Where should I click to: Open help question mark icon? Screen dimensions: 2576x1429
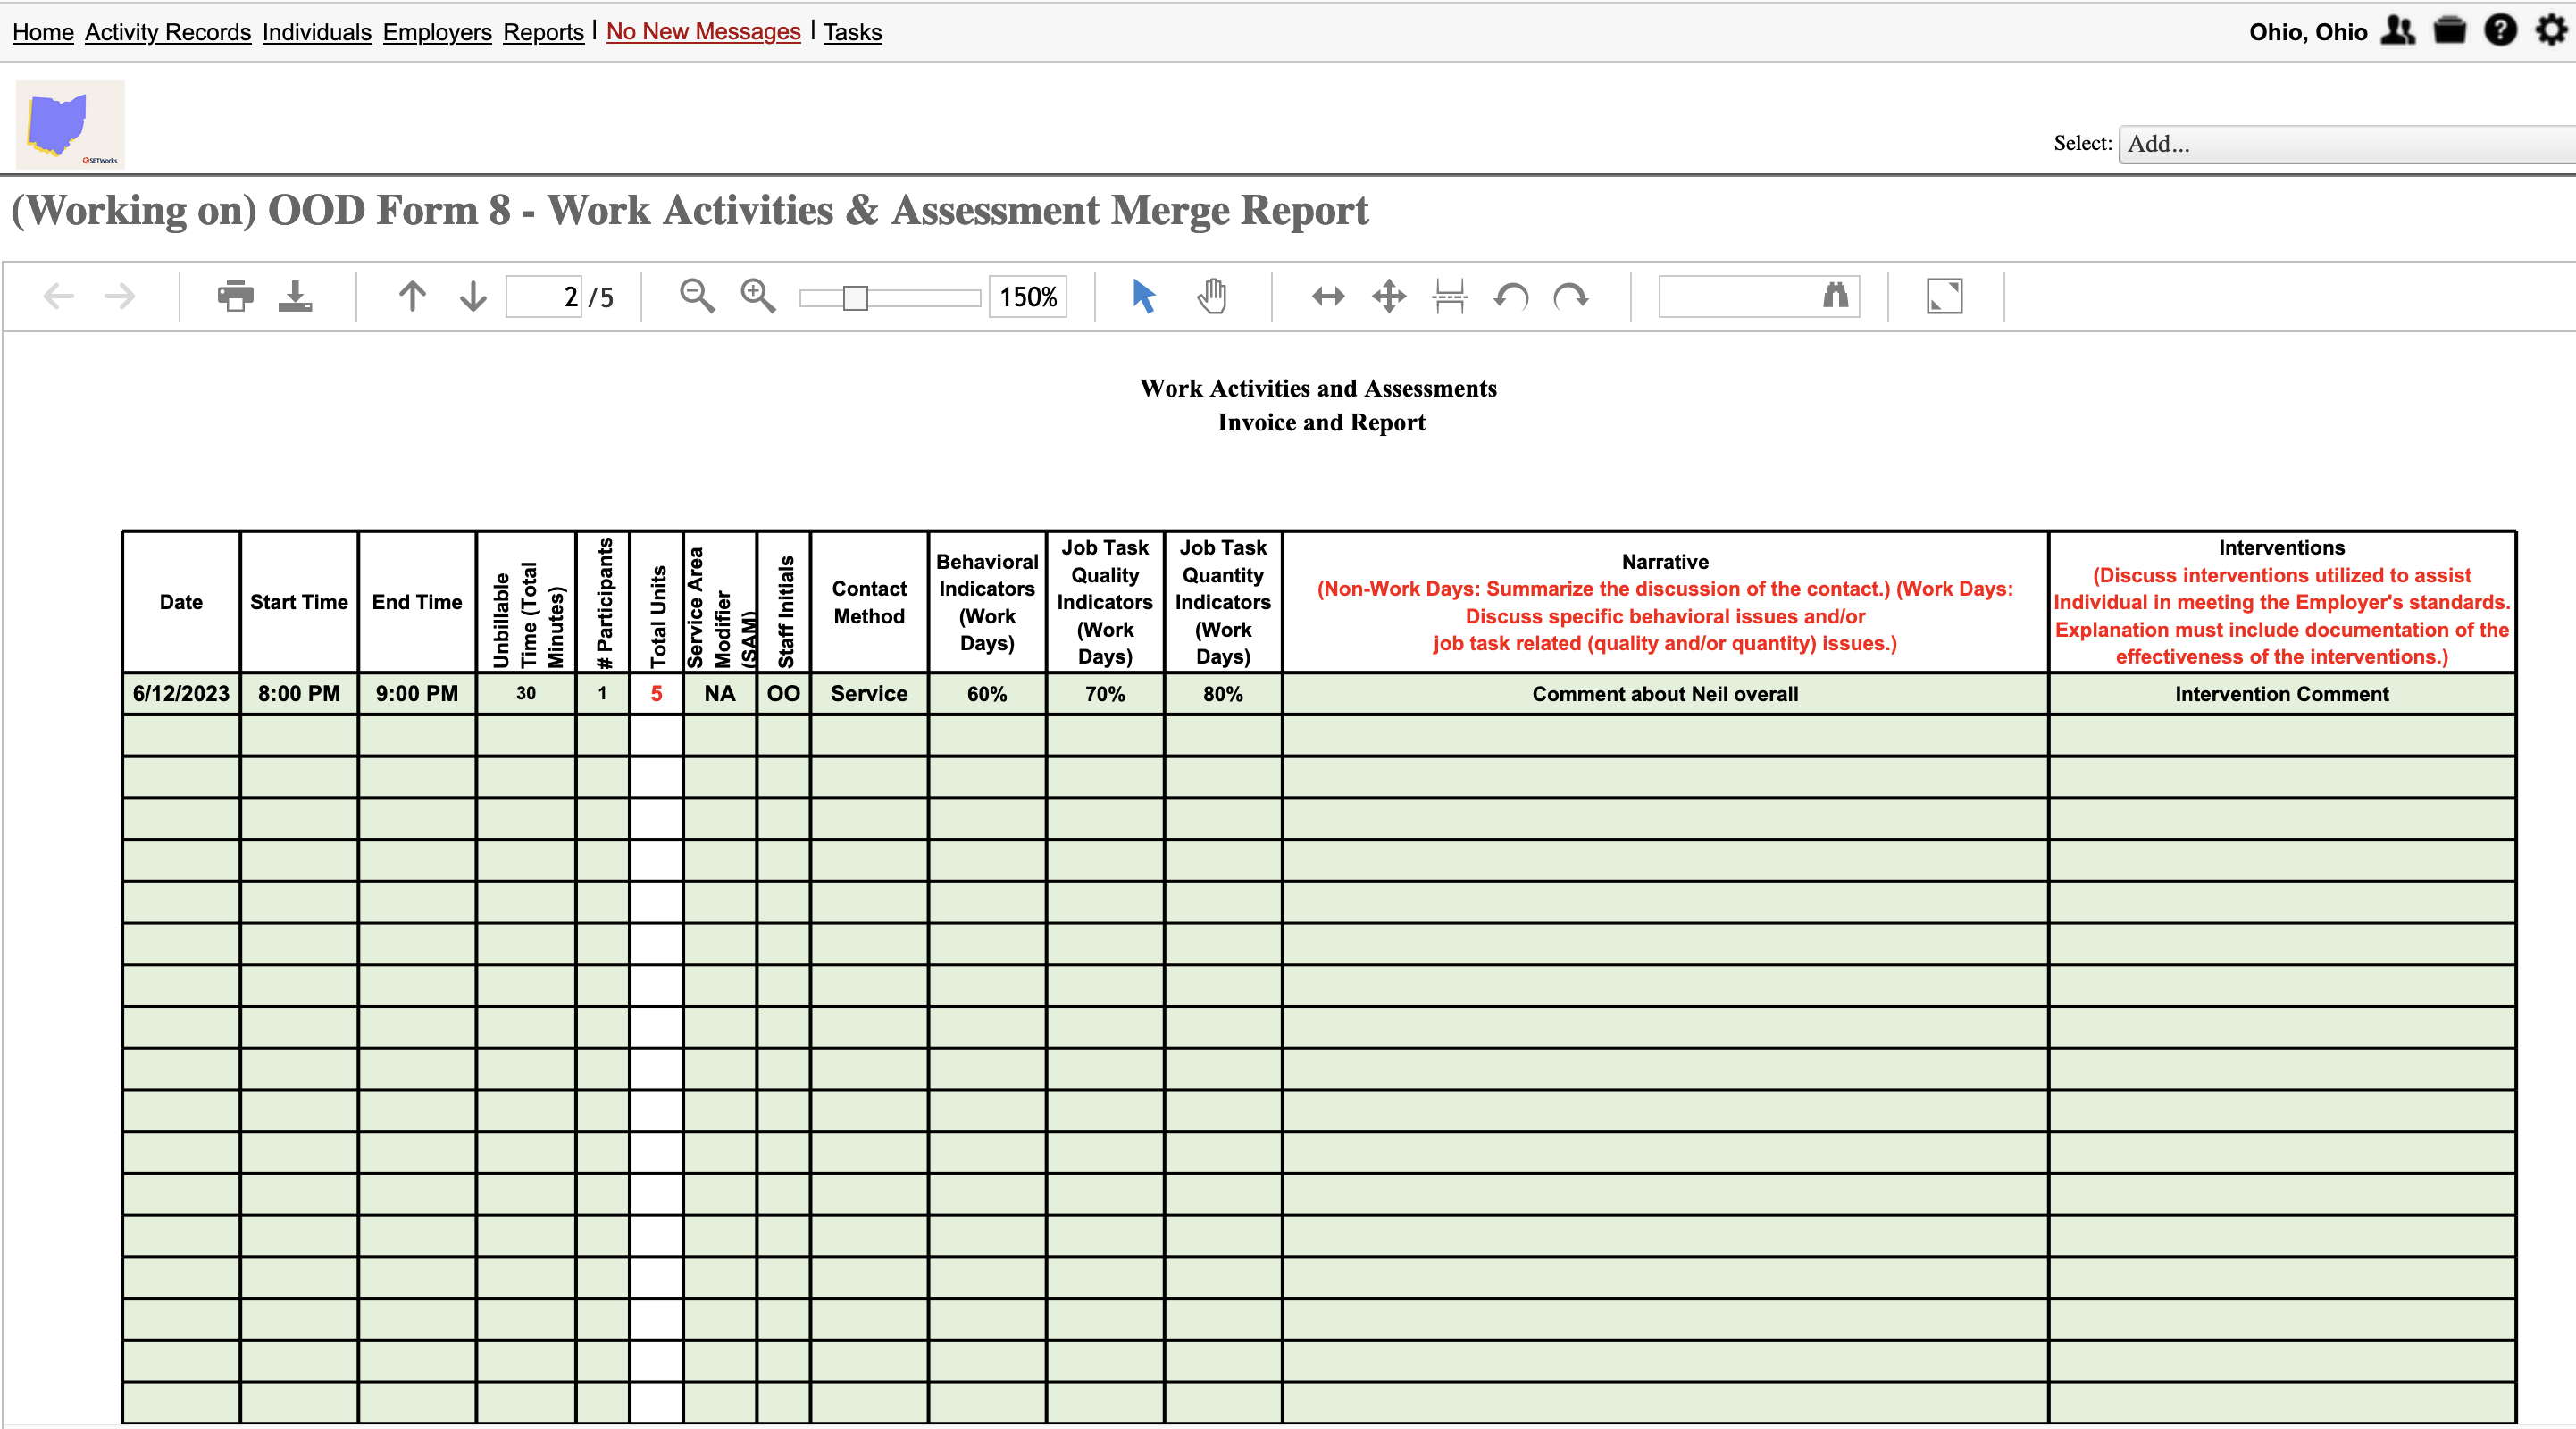click(x=2500, y=30)
